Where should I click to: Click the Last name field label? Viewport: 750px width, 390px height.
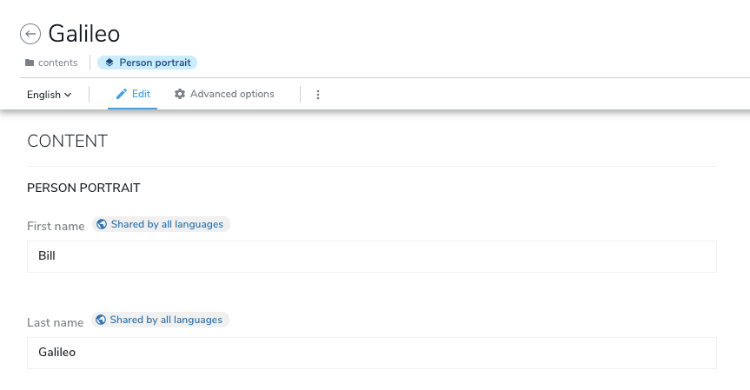click(55, 323)
